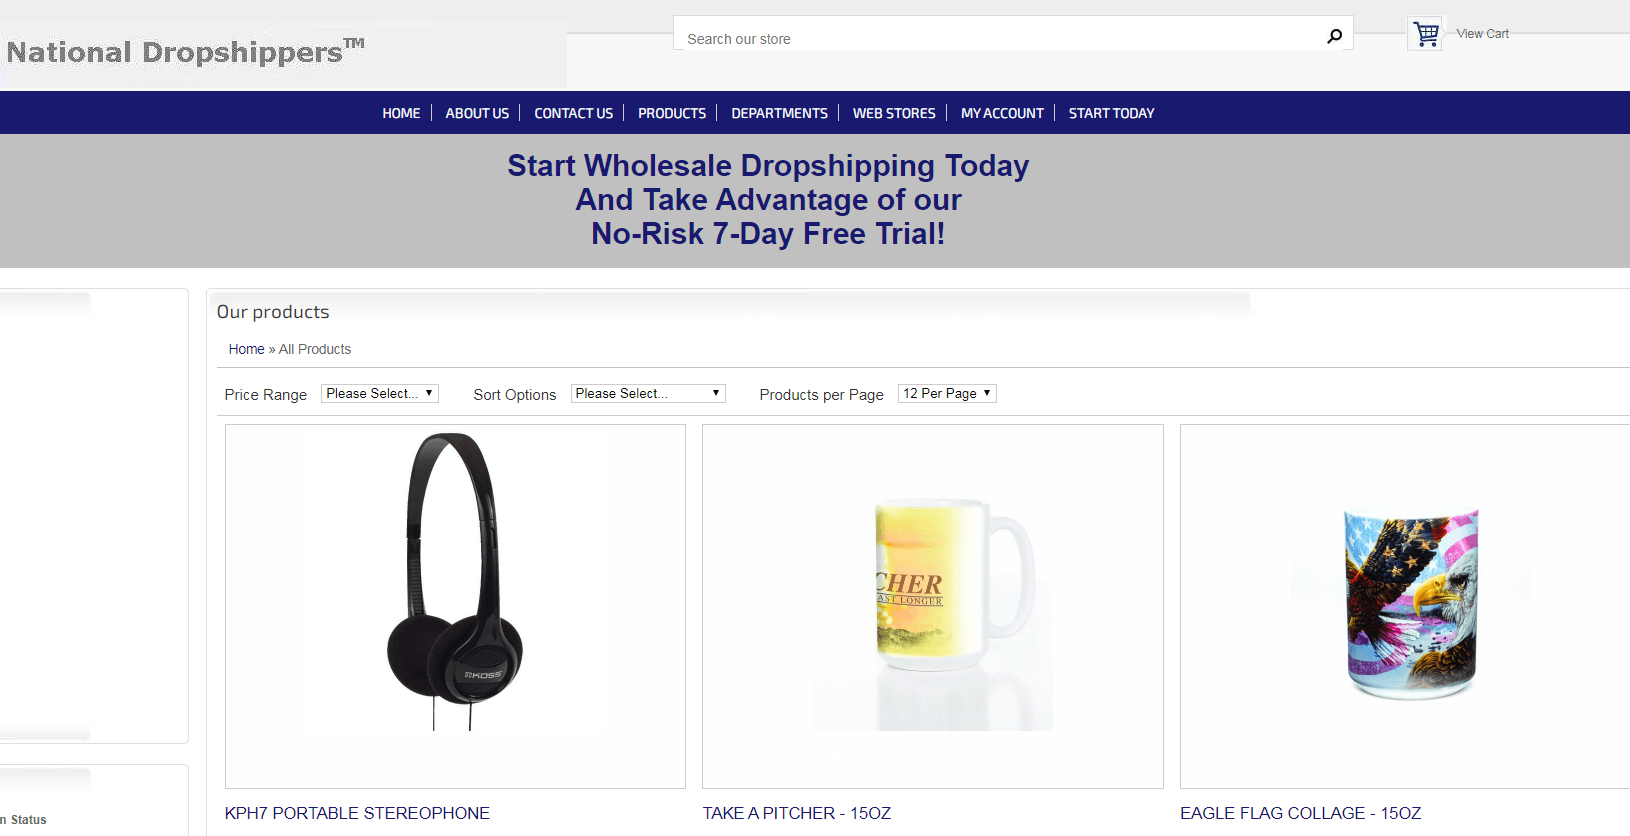Open KPH7 PORTABLE STEREOPHONE product link

357,813
